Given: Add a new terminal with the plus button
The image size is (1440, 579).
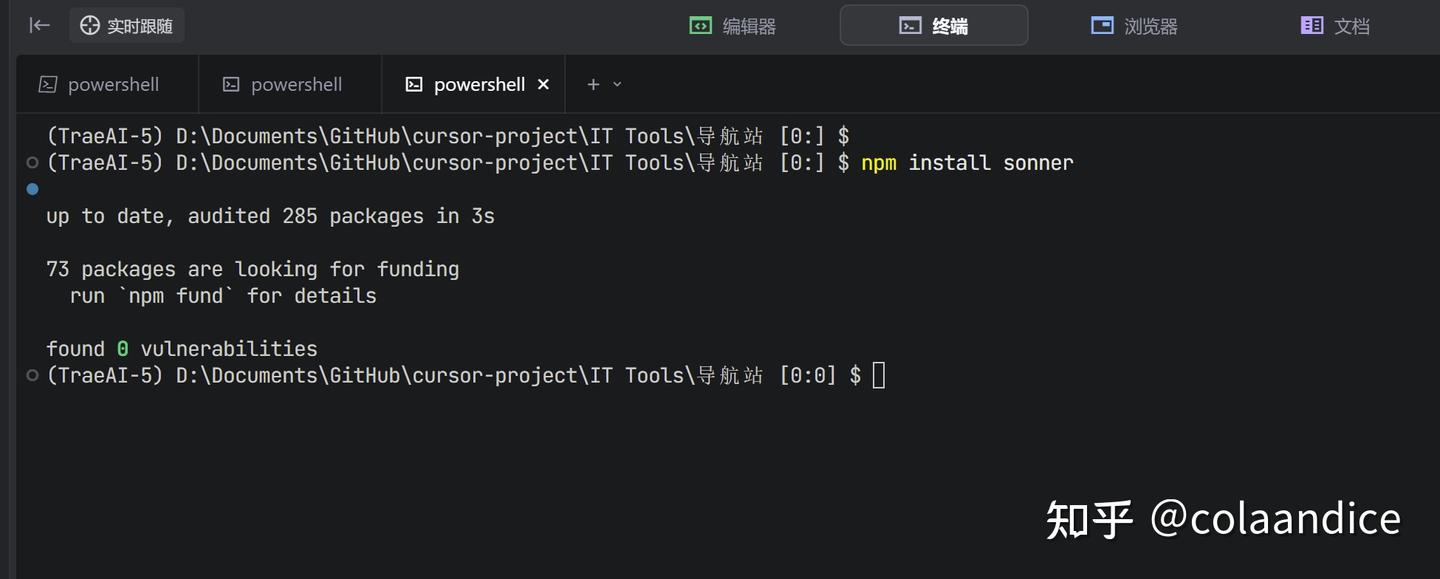Looking at the screenshot, I should click(593, 85).
